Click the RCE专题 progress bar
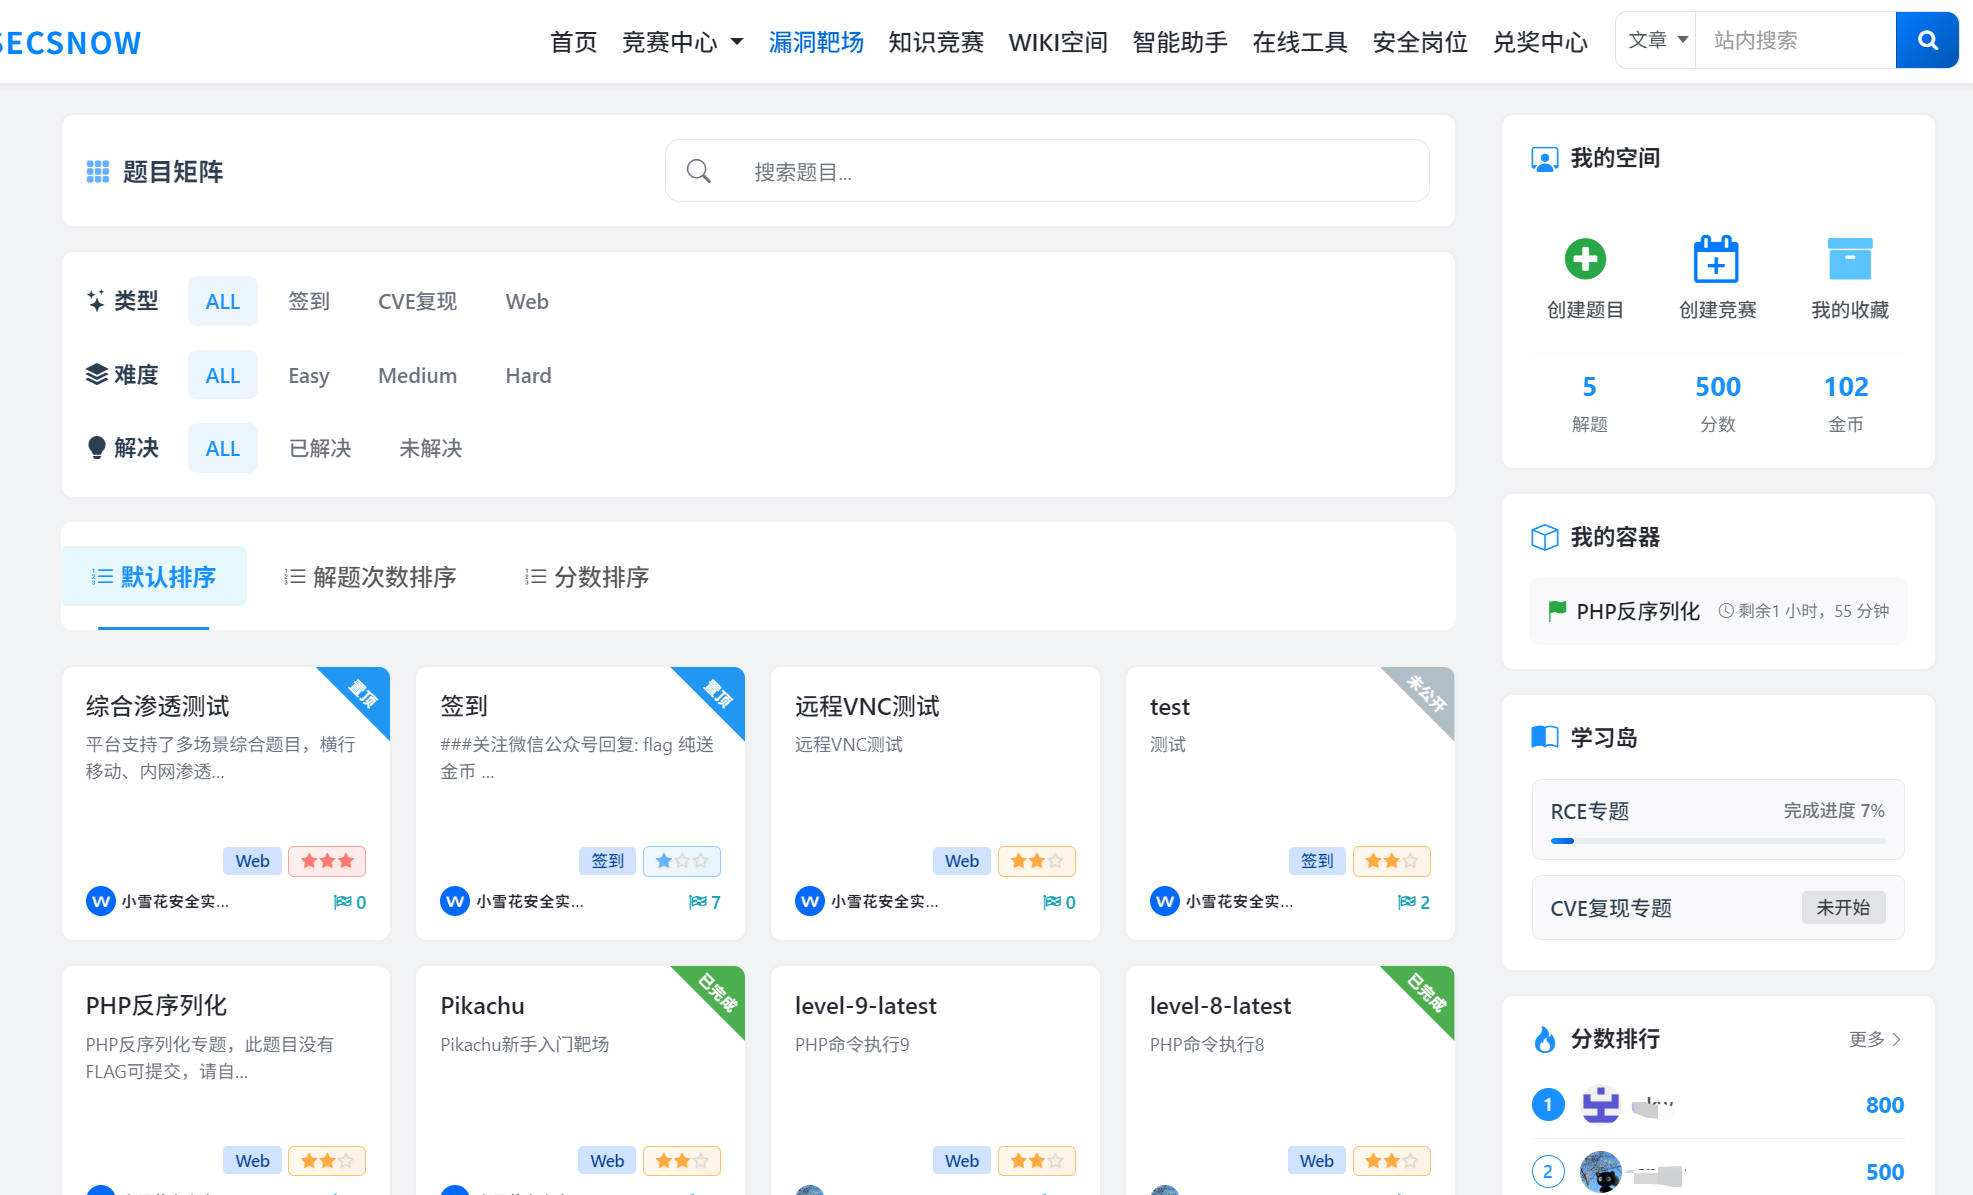This screenshot has width=1973, height=1195. tap(1717, 841)
